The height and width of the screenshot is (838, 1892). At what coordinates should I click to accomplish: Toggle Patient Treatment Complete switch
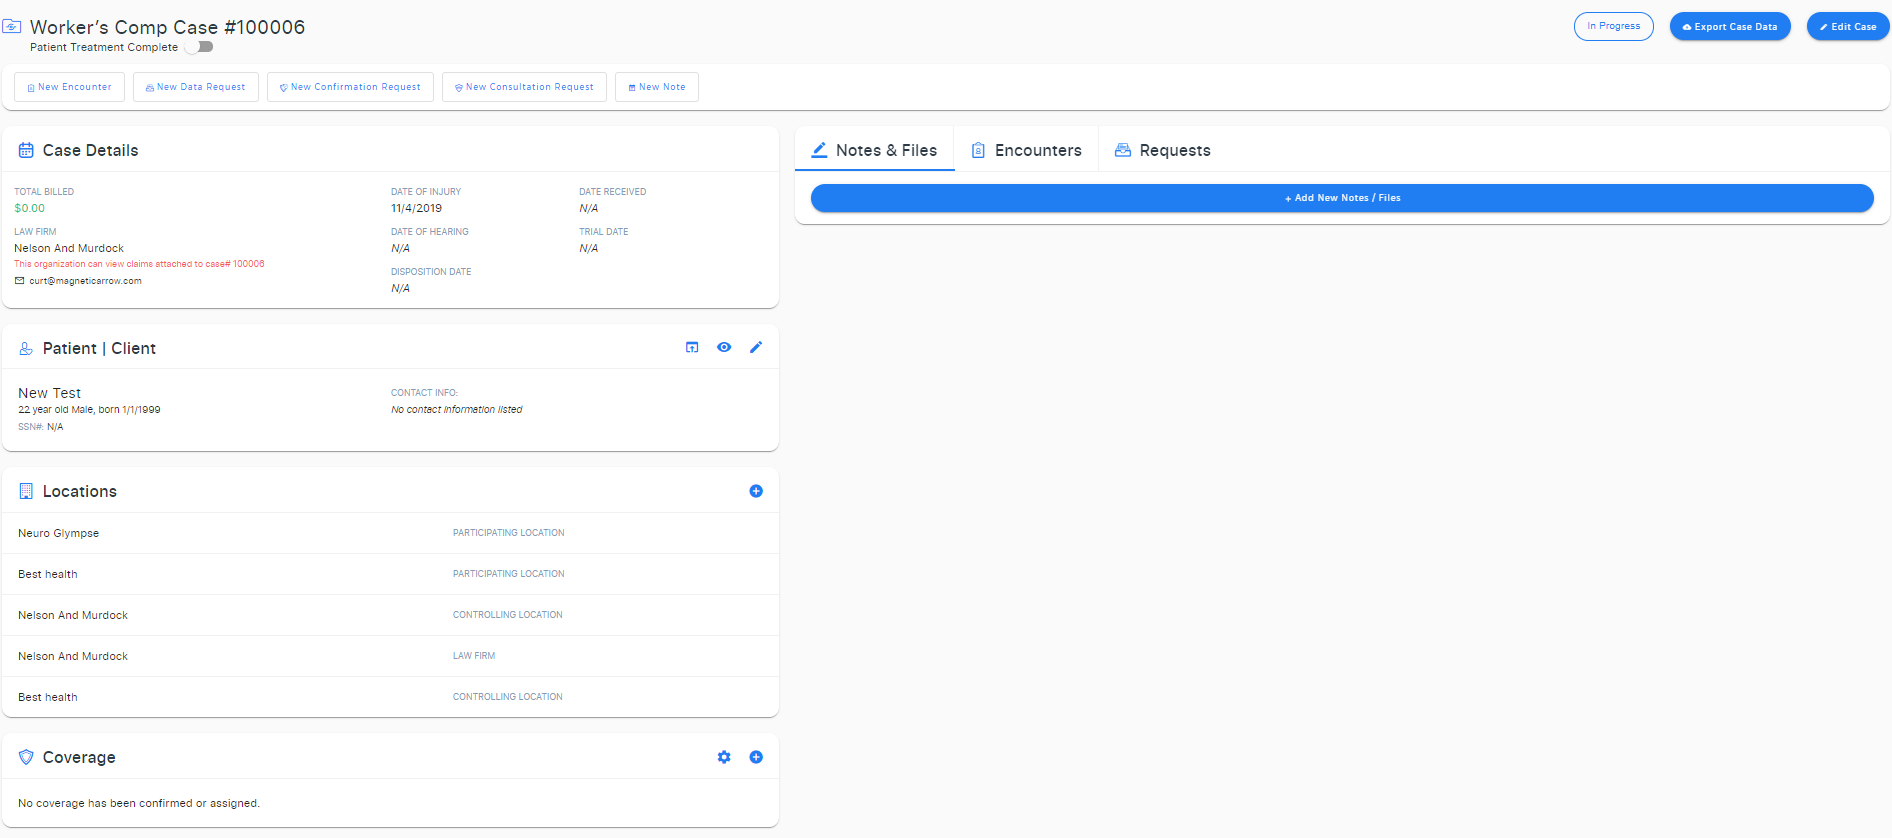click(x=199, y=47)
